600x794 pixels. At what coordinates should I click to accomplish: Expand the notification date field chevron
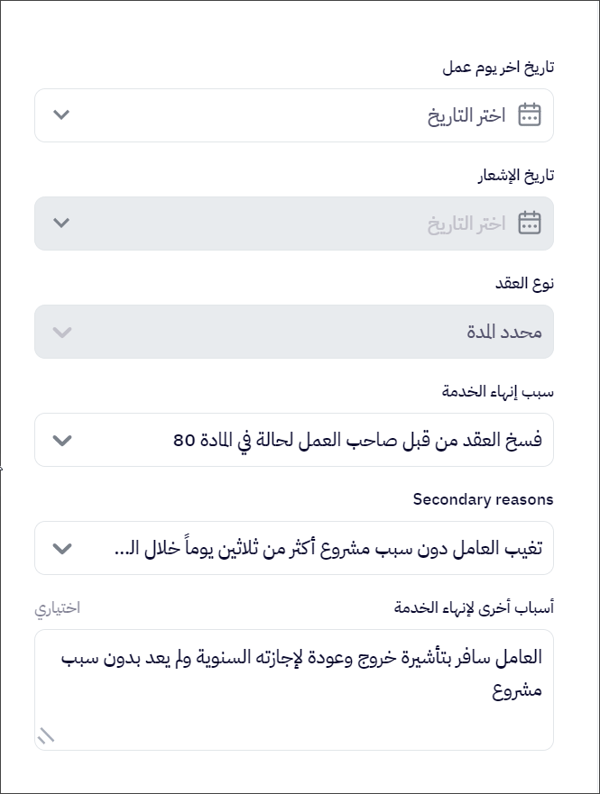[x=61, y=223]
